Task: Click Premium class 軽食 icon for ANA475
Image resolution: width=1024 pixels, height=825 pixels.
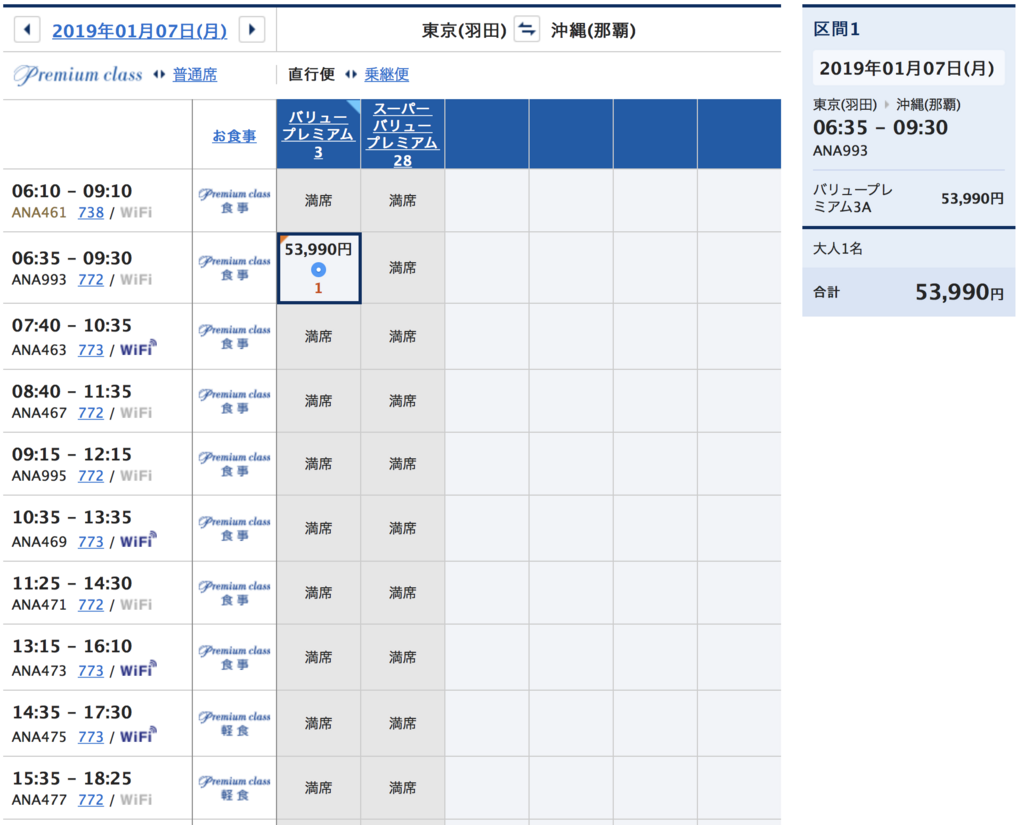Action: coord(234,723)
